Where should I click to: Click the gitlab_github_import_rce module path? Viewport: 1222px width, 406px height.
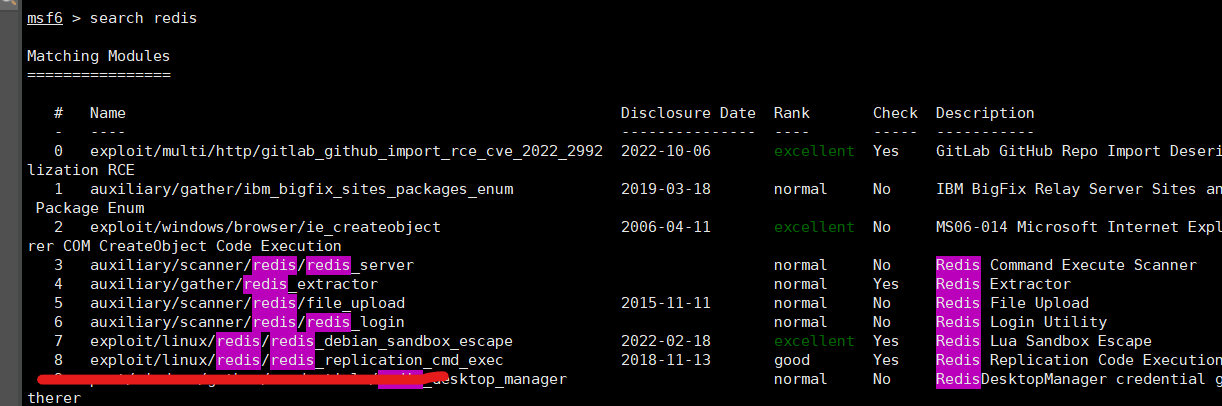click(x=346, y=151)
